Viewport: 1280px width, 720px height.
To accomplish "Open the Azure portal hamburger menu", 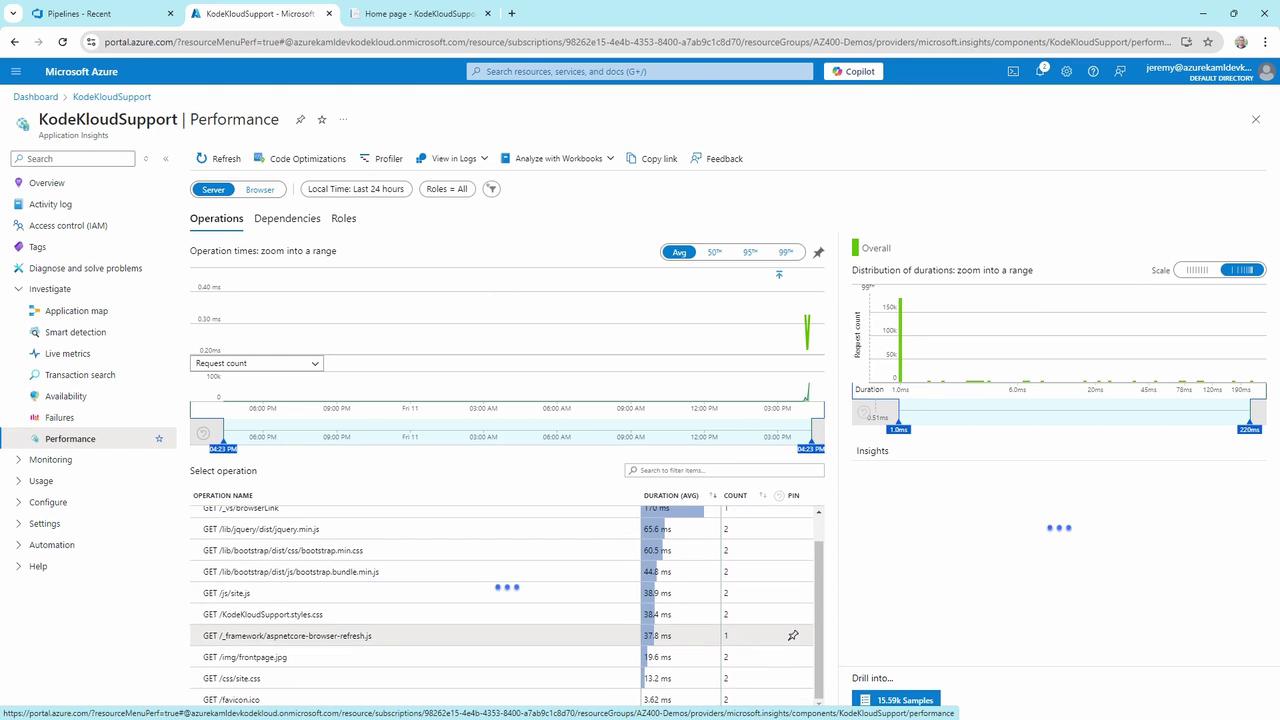I will coord(16,72).
